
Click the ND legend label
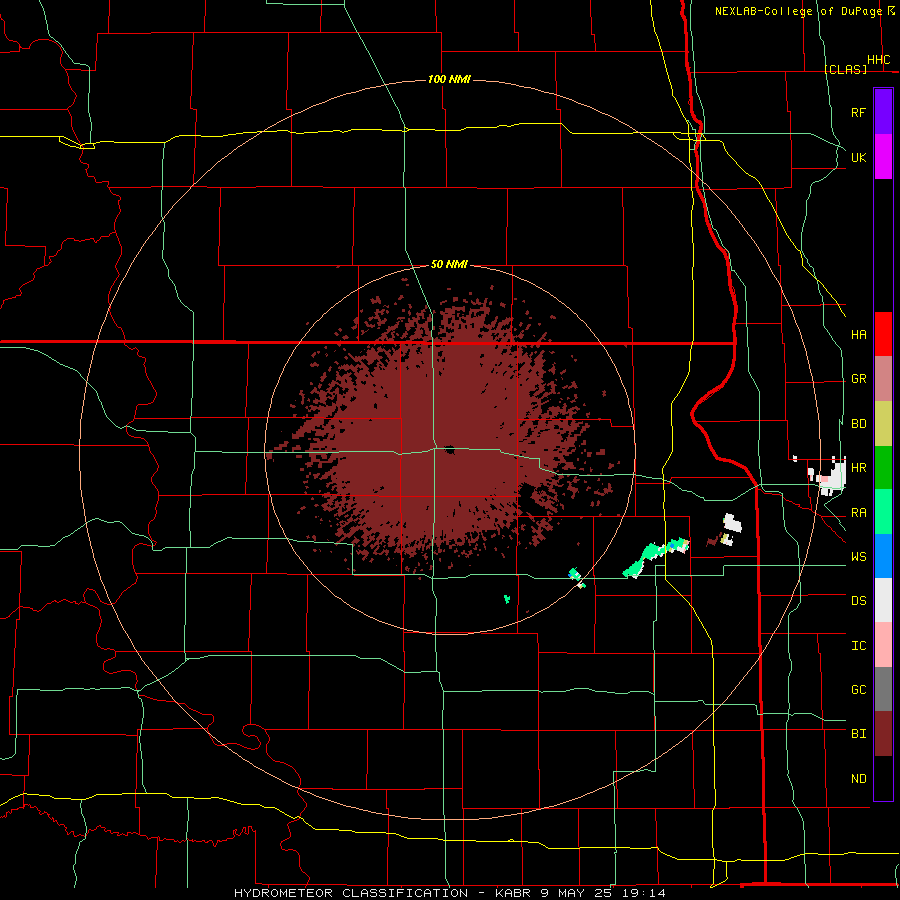[858, 779]
